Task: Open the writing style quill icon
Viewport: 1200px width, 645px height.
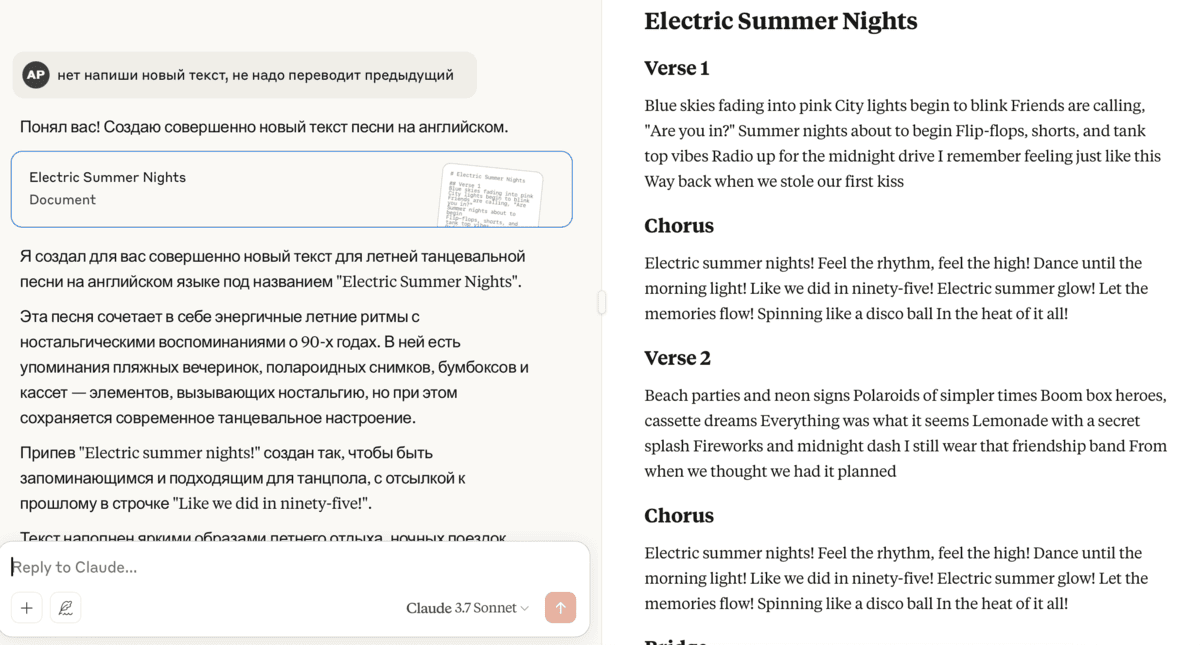Action: 66,608
